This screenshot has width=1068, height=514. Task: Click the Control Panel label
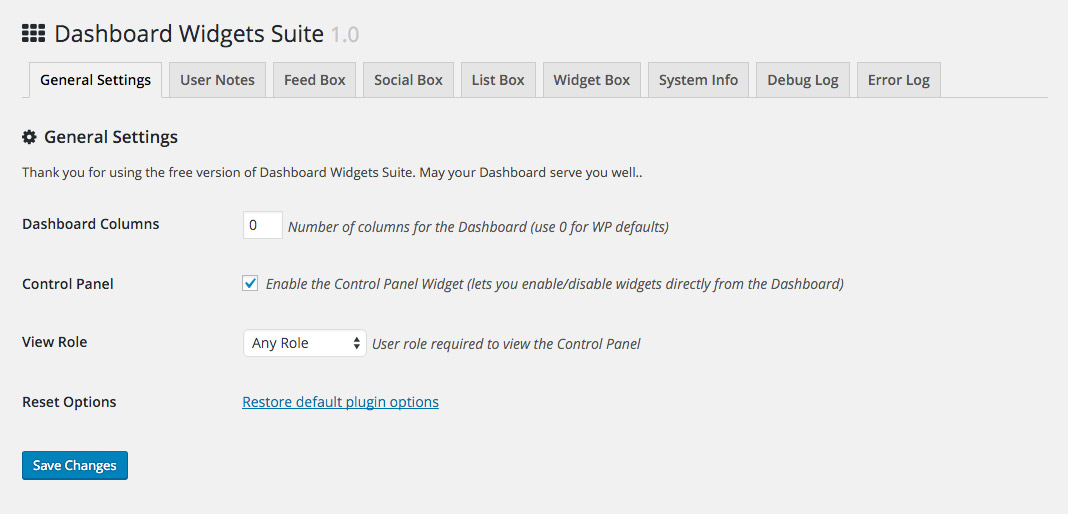(x=68, y=284)
